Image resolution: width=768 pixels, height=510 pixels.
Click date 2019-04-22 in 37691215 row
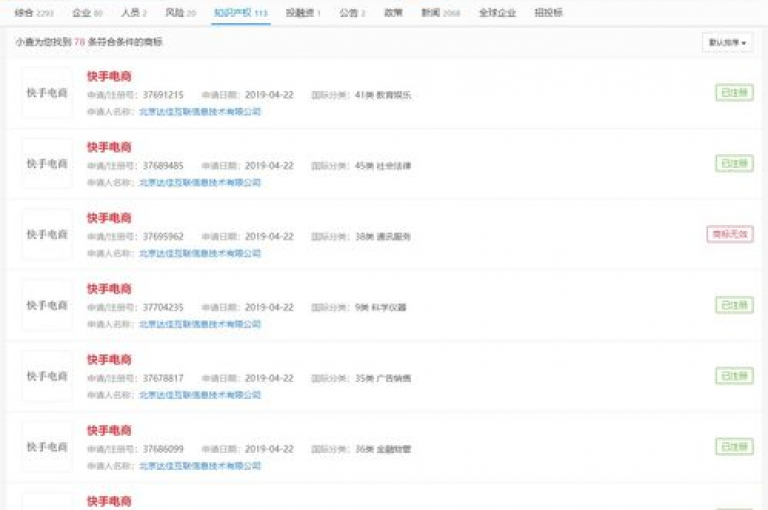point(269,95)
